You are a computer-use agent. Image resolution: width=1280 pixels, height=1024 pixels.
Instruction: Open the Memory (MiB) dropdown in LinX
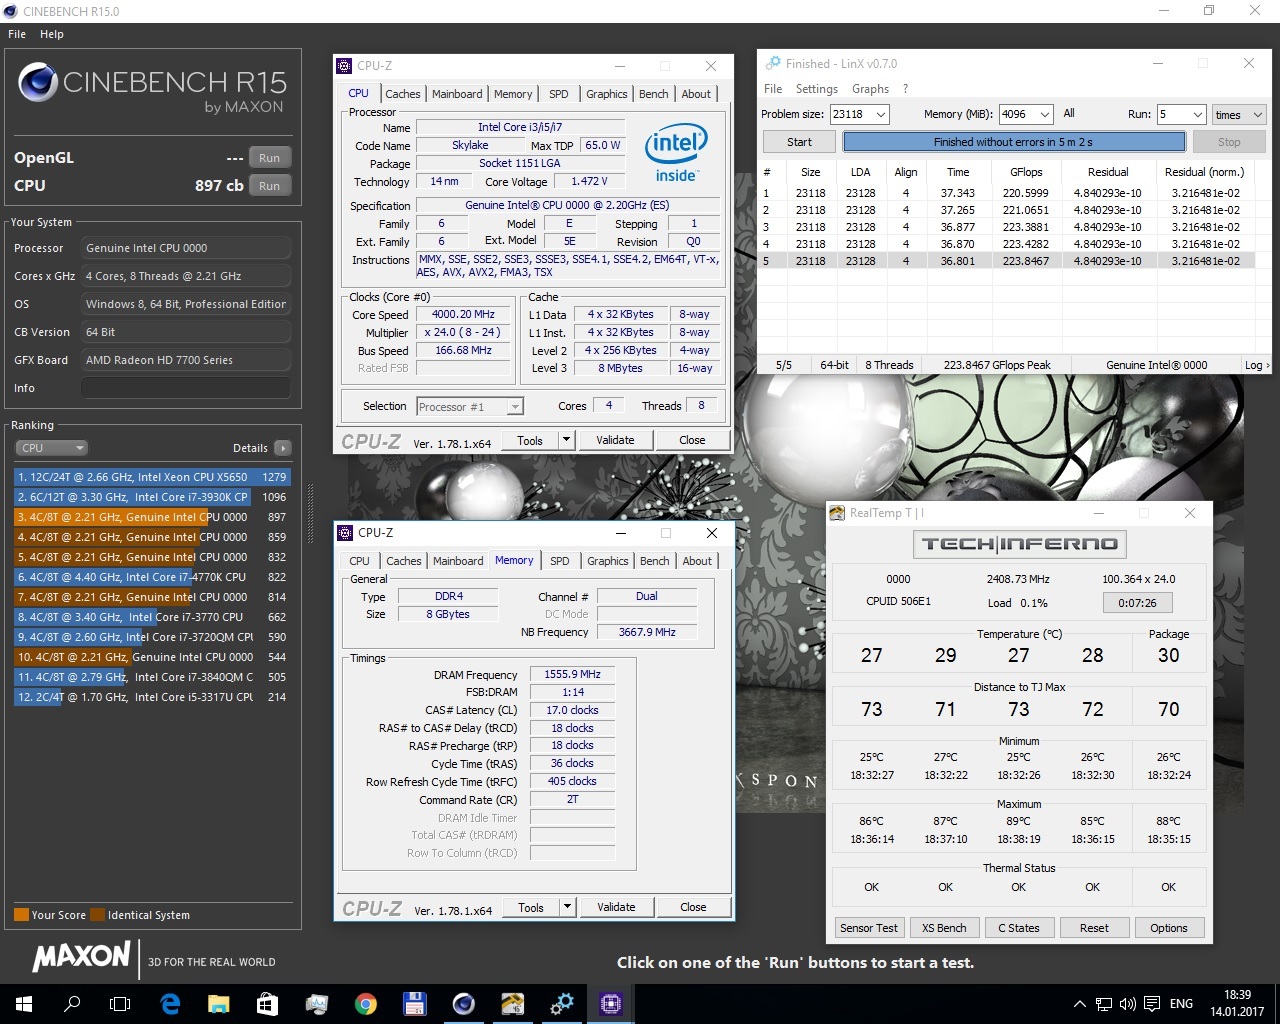coord(1045,114)
